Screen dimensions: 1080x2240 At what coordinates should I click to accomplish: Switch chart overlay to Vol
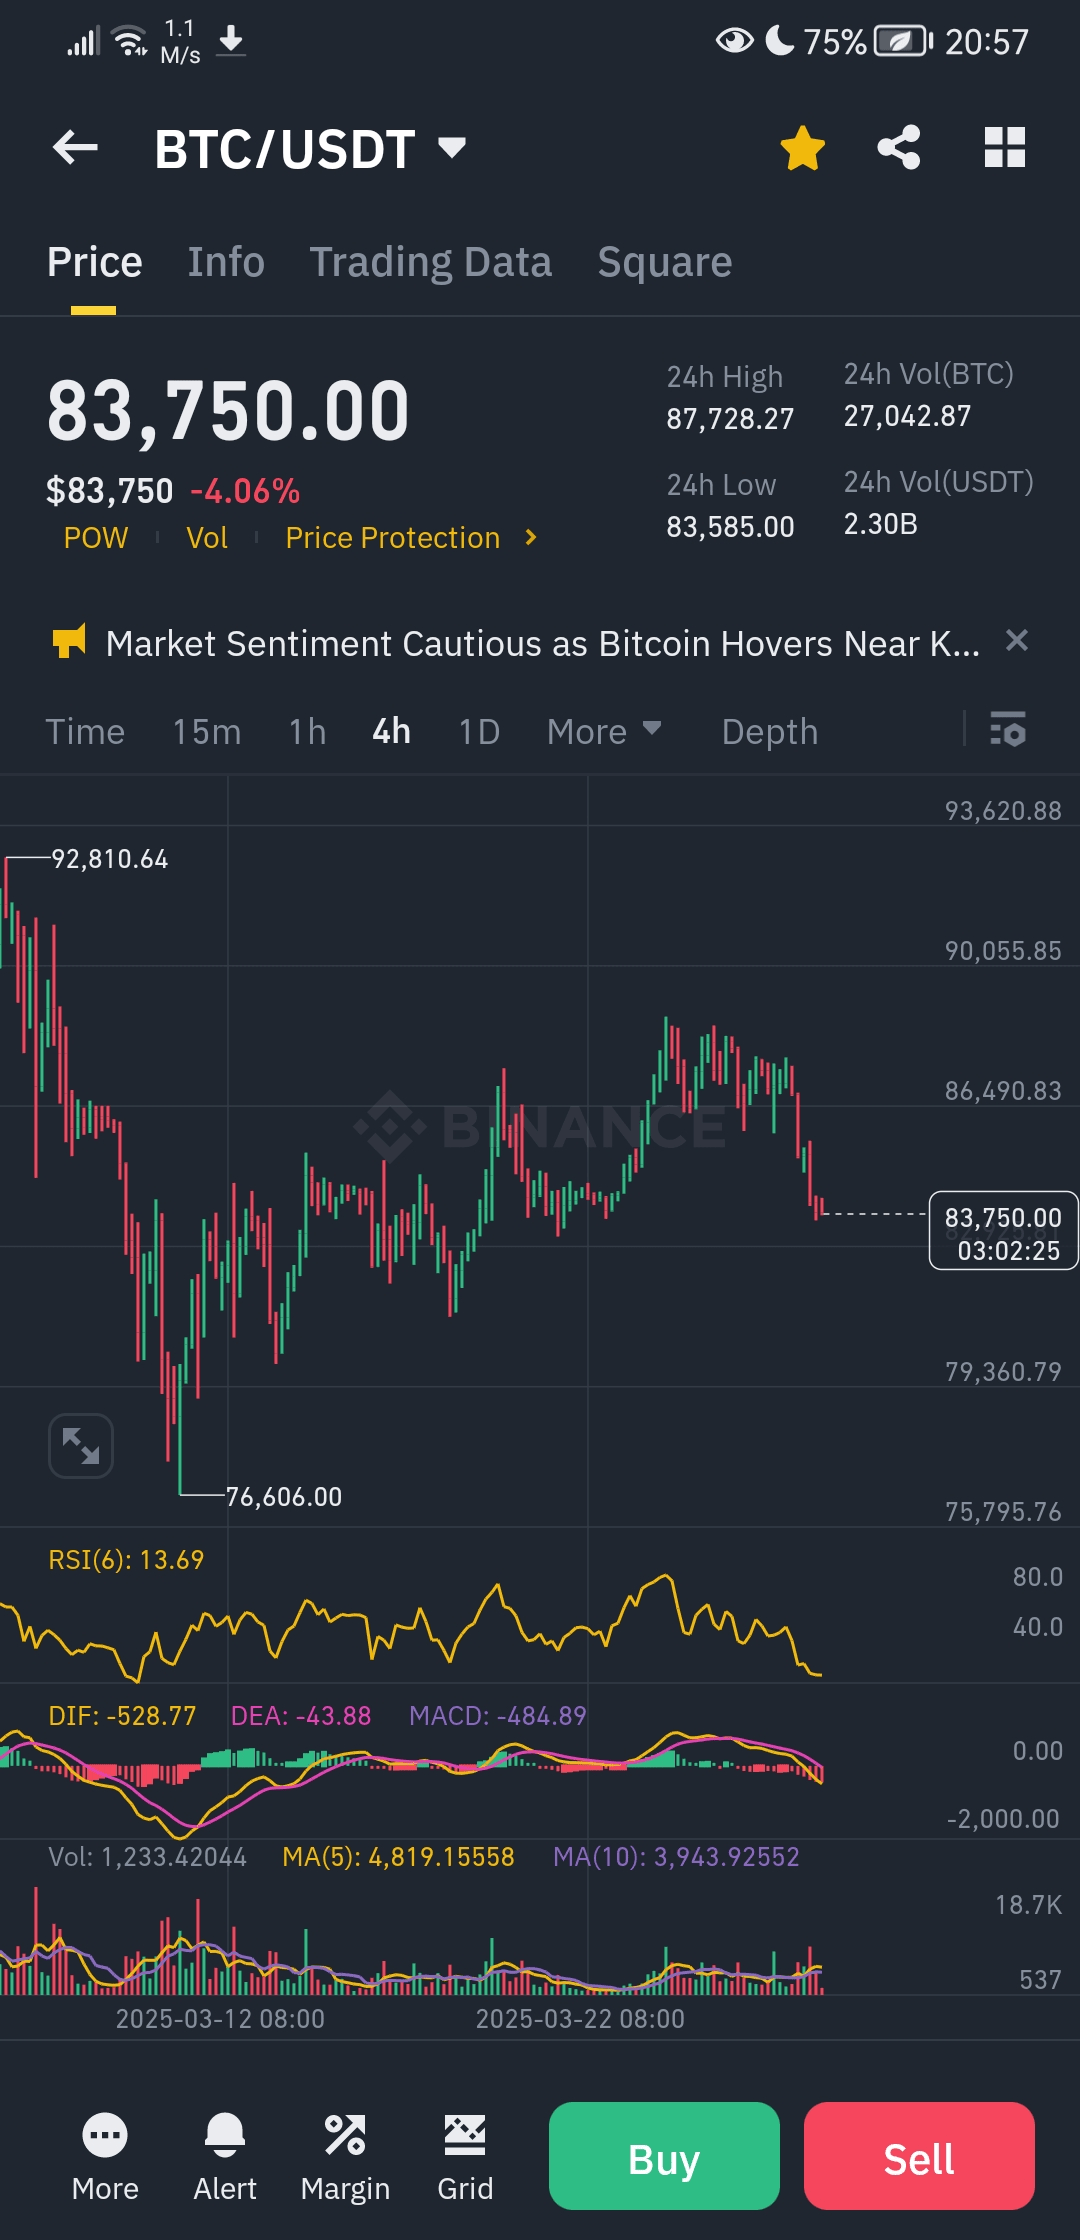click(207, 537)
